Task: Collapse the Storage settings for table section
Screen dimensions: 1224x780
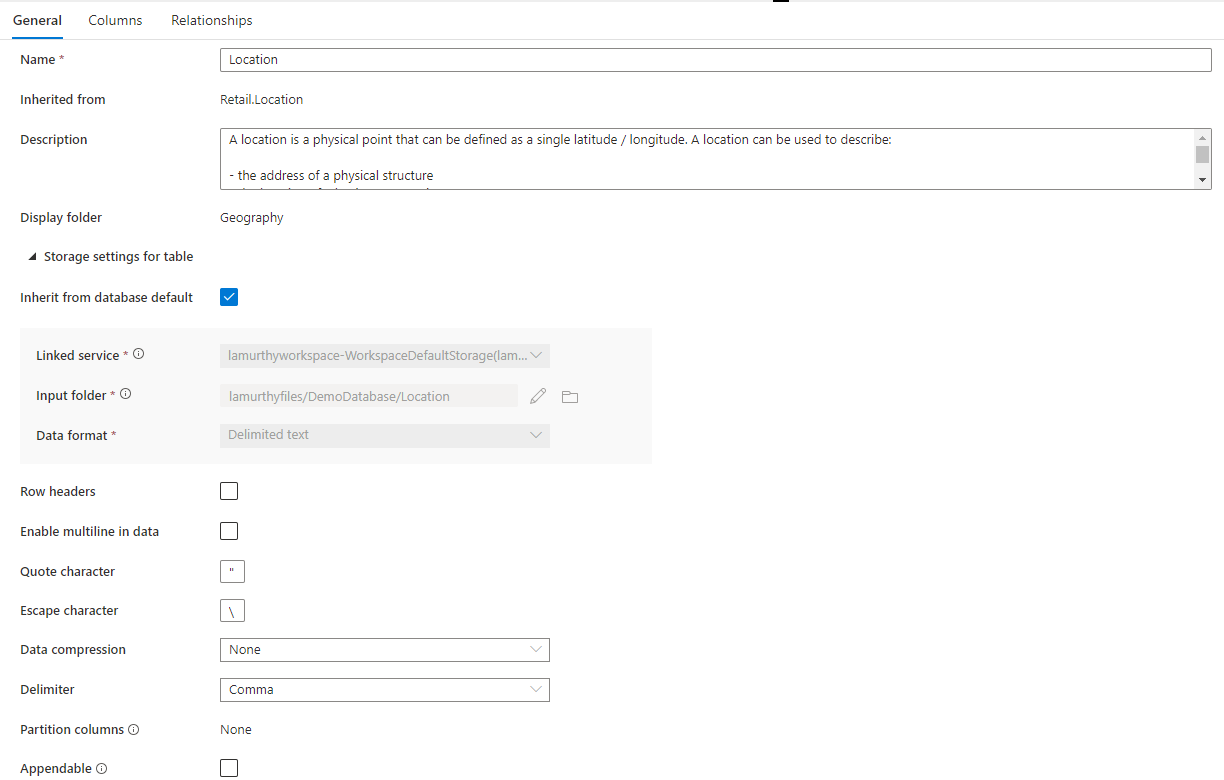Action: [33, 256]
